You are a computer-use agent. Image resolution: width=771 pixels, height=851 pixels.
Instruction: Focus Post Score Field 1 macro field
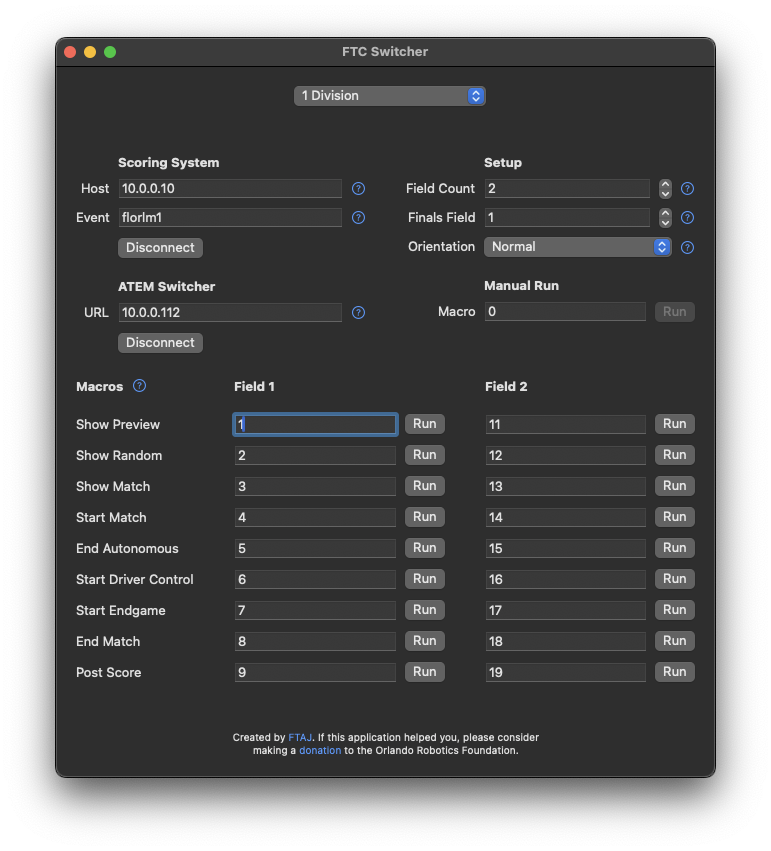pos(315,672)
